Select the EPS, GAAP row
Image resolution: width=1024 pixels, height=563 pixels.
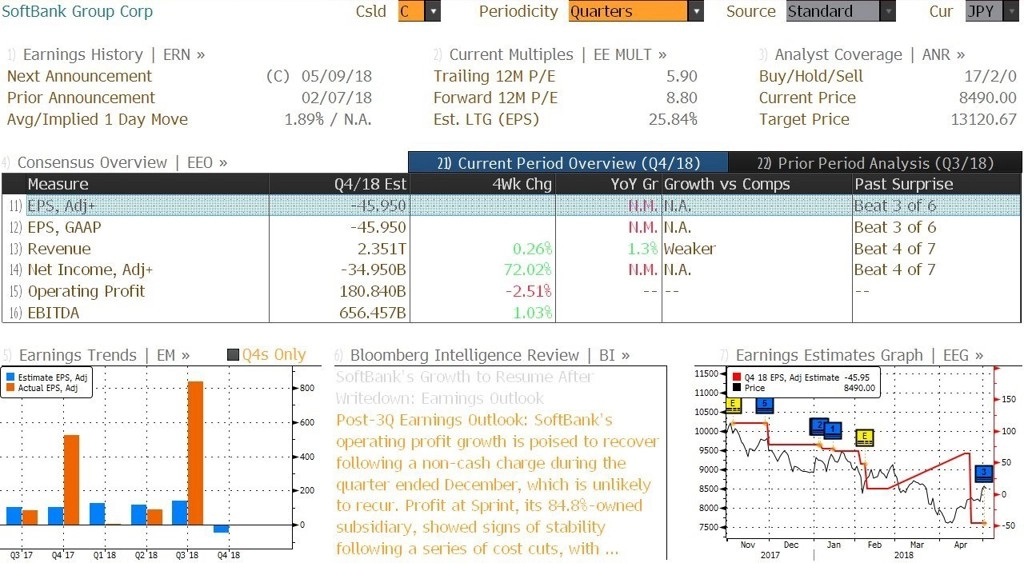[511, 227]
